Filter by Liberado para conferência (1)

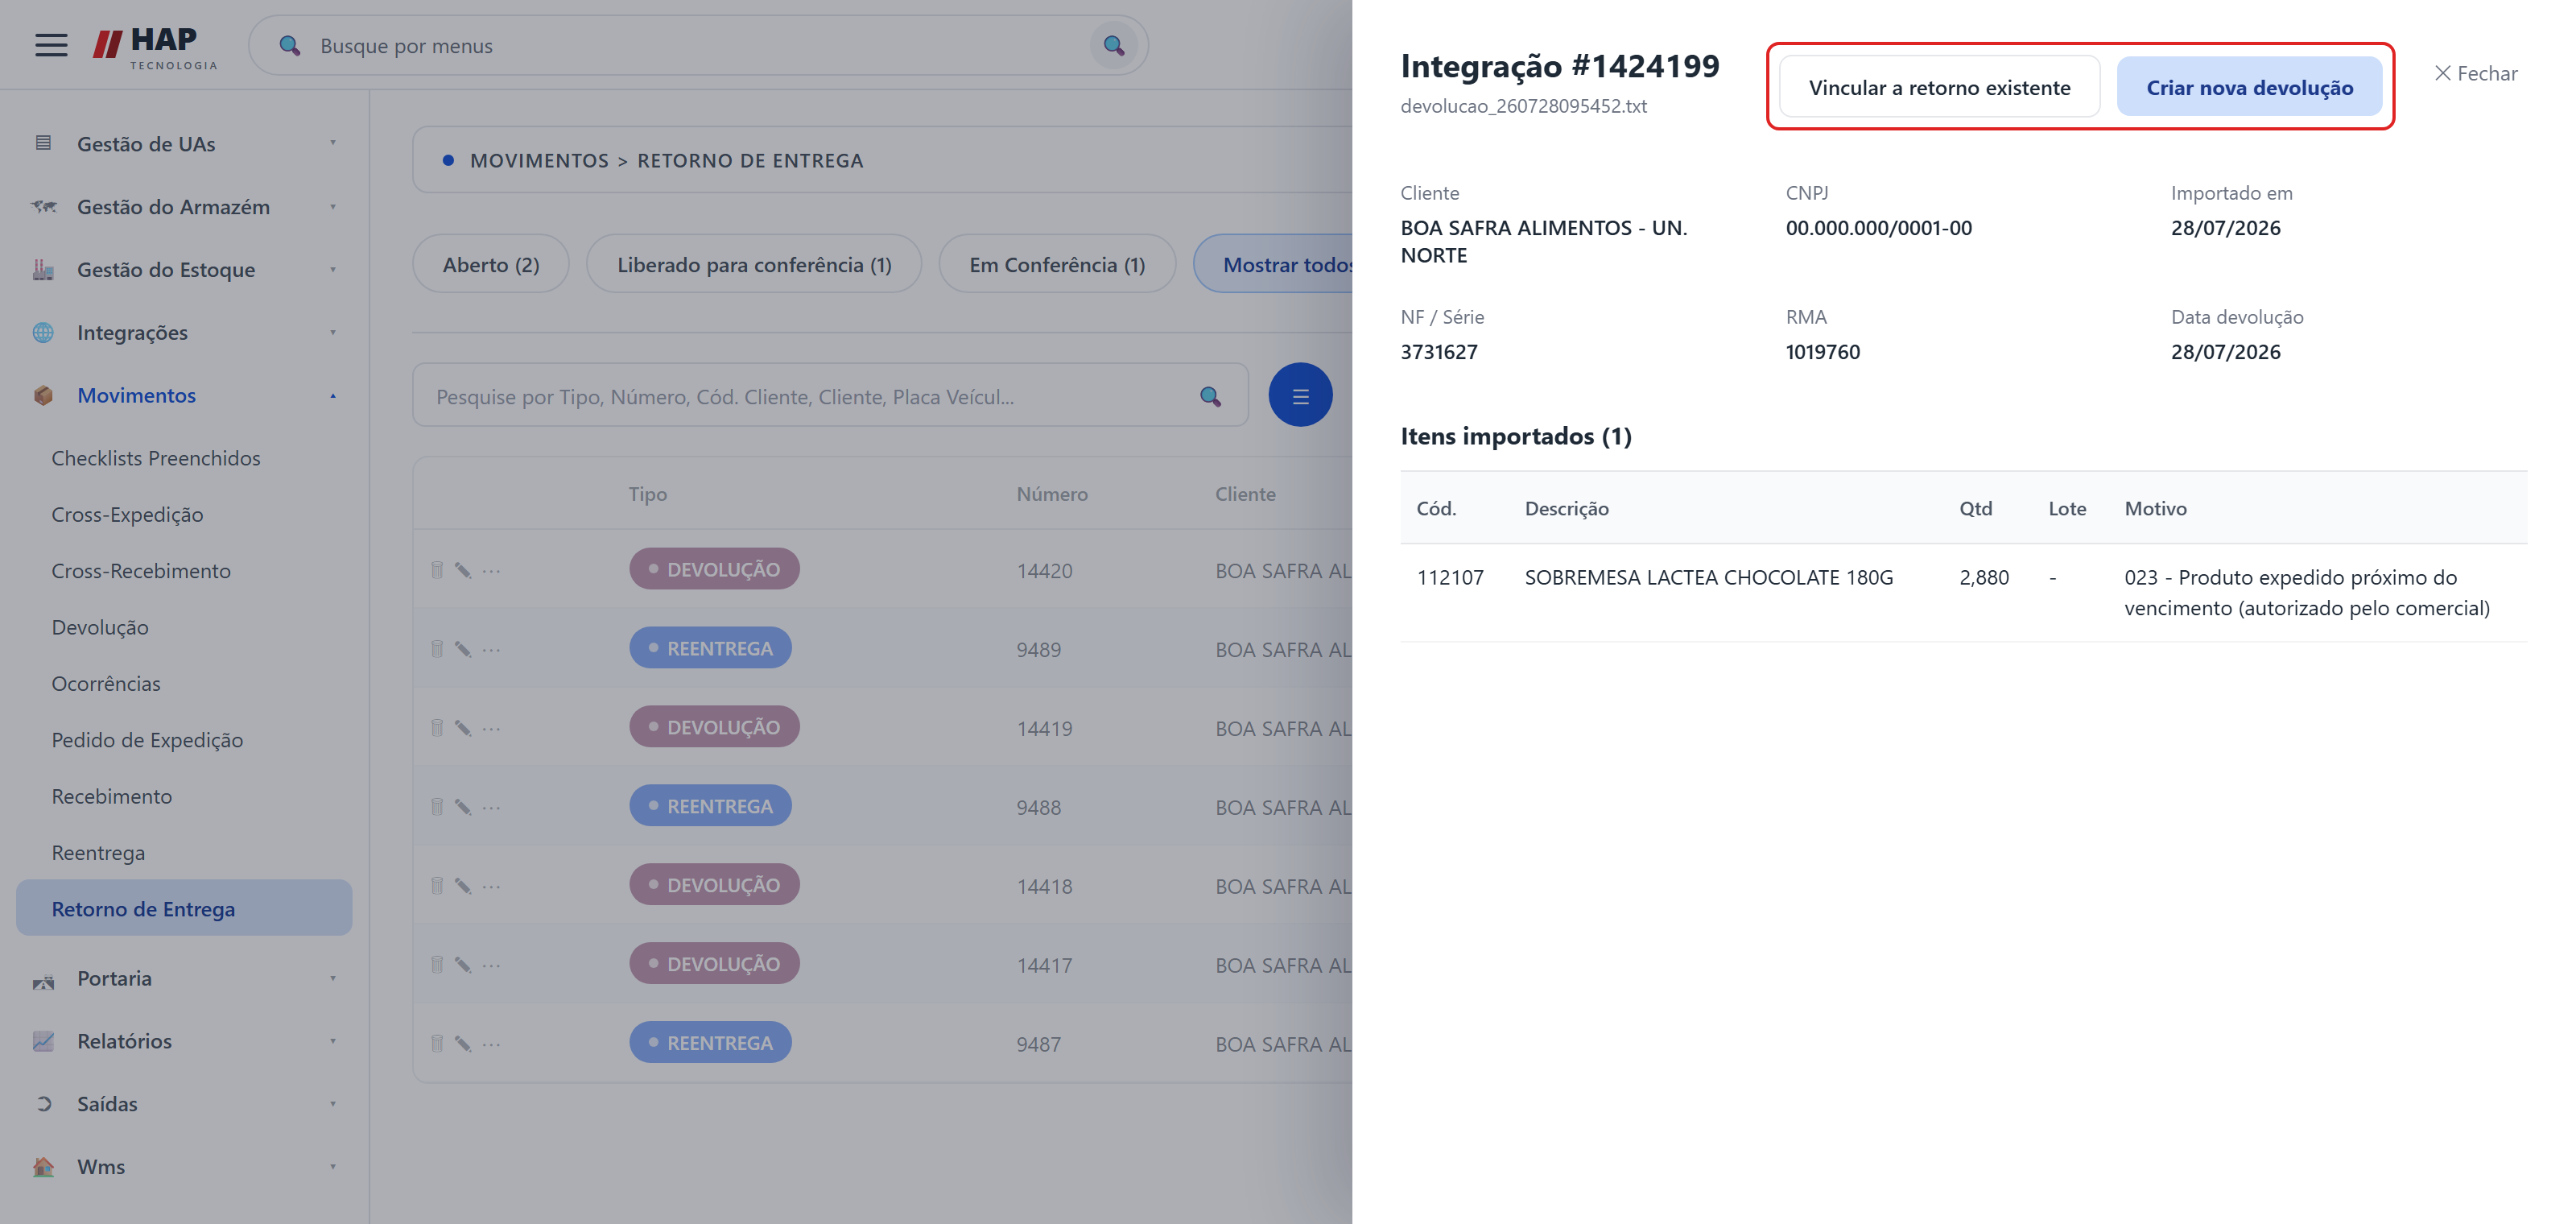[754, 264]
